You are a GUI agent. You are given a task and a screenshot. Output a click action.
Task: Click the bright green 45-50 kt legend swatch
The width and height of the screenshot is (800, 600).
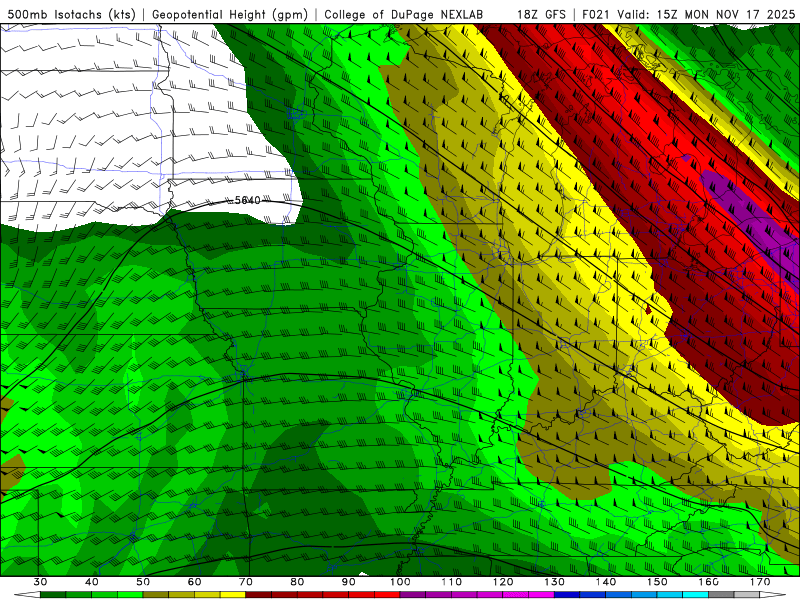click(x=130, y=595)
